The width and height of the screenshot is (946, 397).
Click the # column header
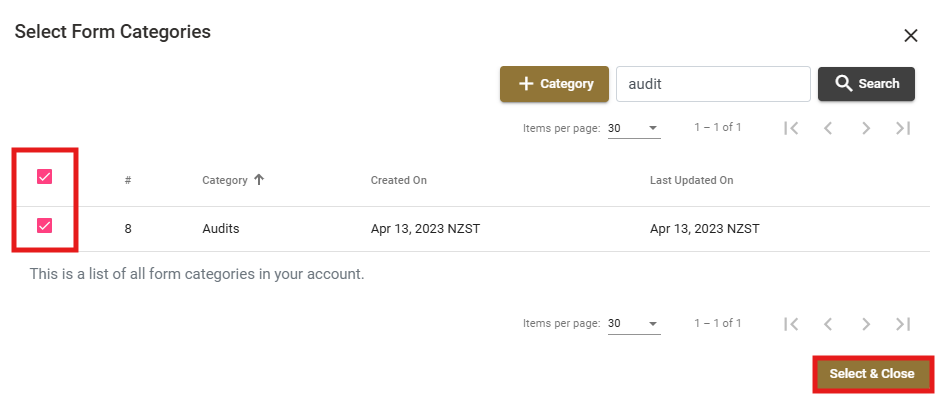[x=128, y=180]
